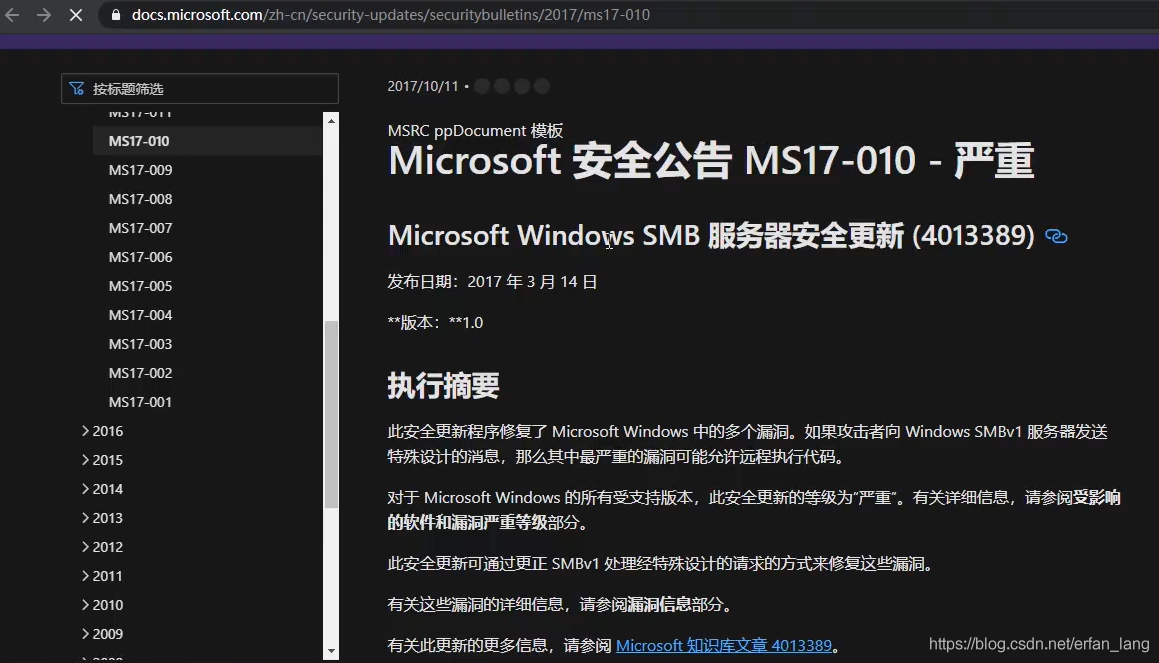Image resolution: width=1159 pixels, height=663 pixels.
Task: Expand the 2011 bulletins section
Action: [x=102, y=576]
